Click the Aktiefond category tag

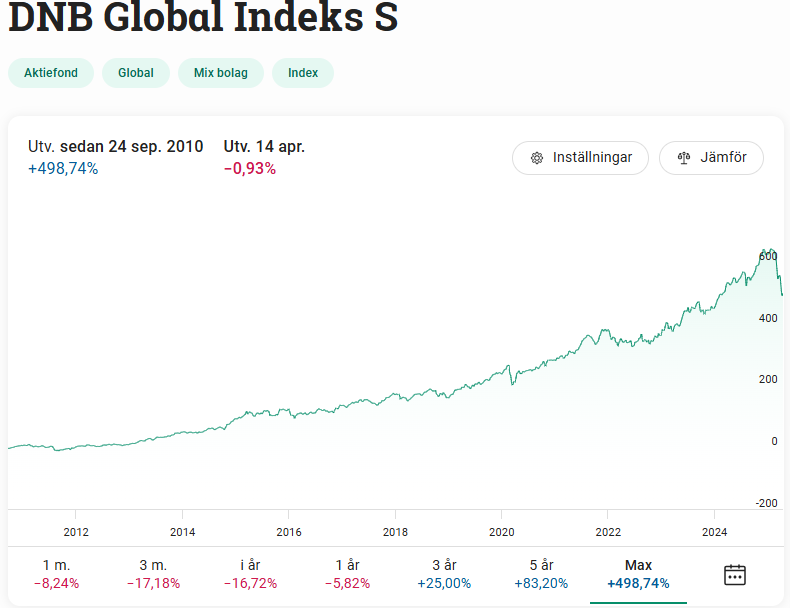(51, 73)
